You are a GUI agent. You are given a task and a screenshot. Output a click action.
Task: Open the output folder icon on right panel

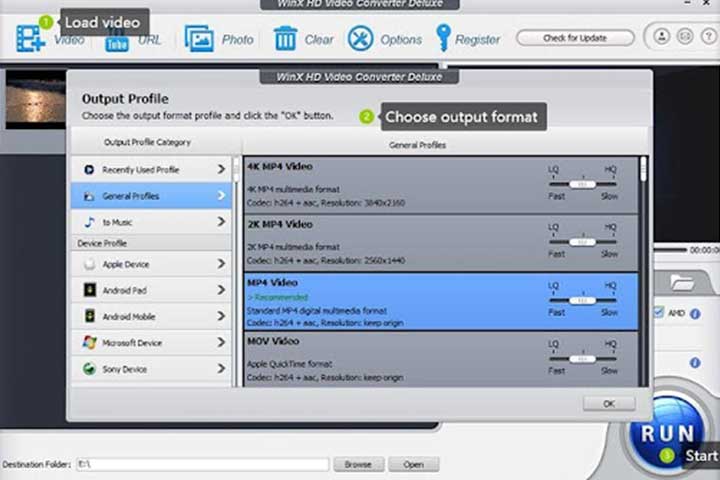click(x=682, y=282)
